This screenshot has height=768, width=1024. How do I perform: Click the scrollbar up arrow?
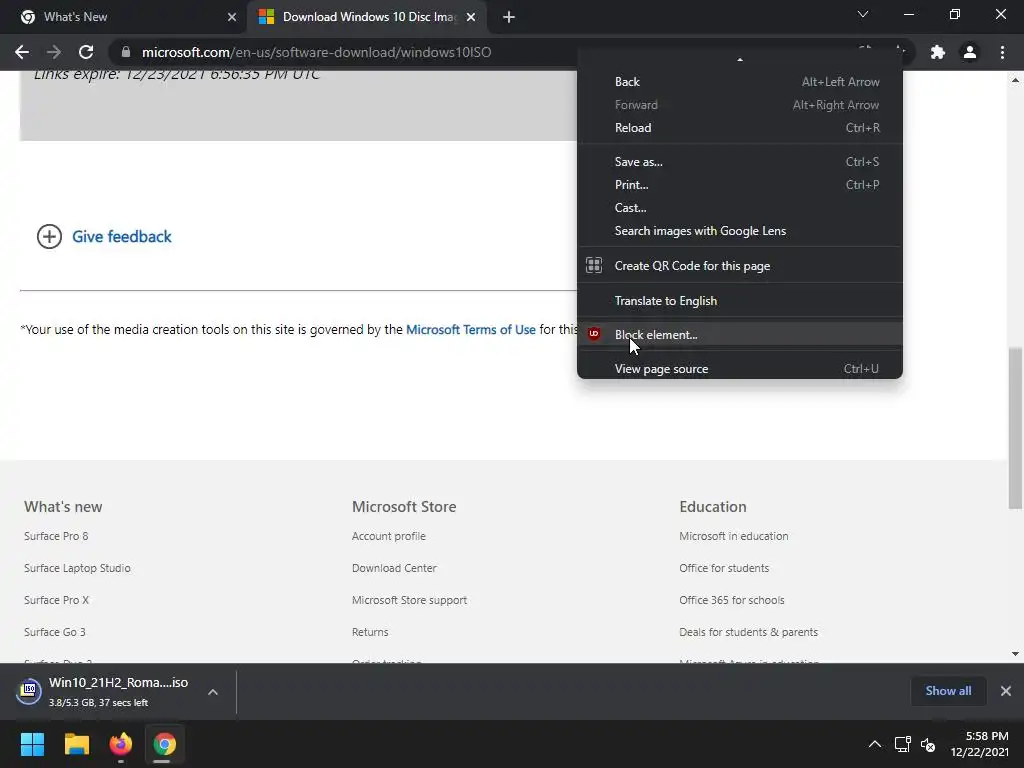tap(1015, 80)
